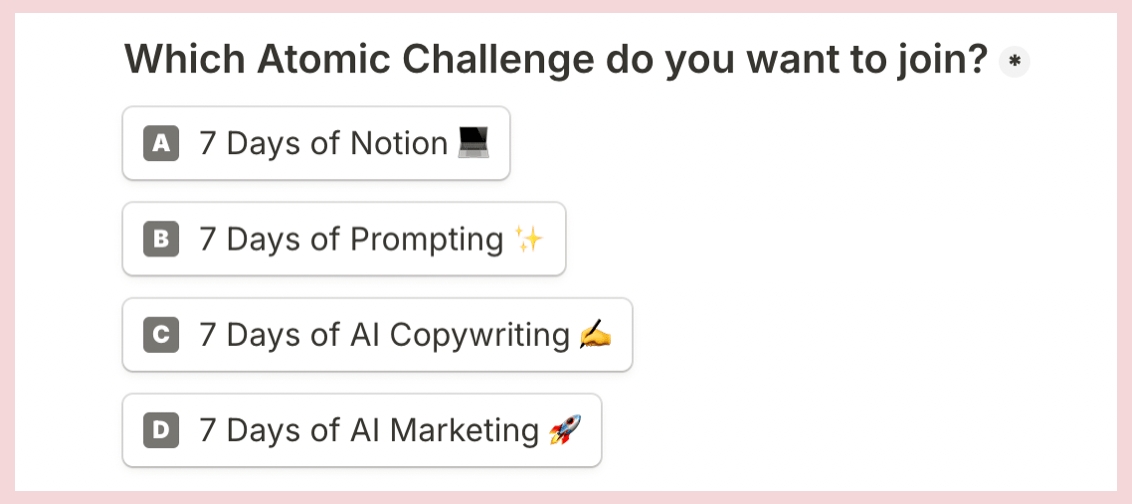Click the laptop emoji beside Notion
The width and height of the screenshot is (1132, 504).
[x=474, y=143]
